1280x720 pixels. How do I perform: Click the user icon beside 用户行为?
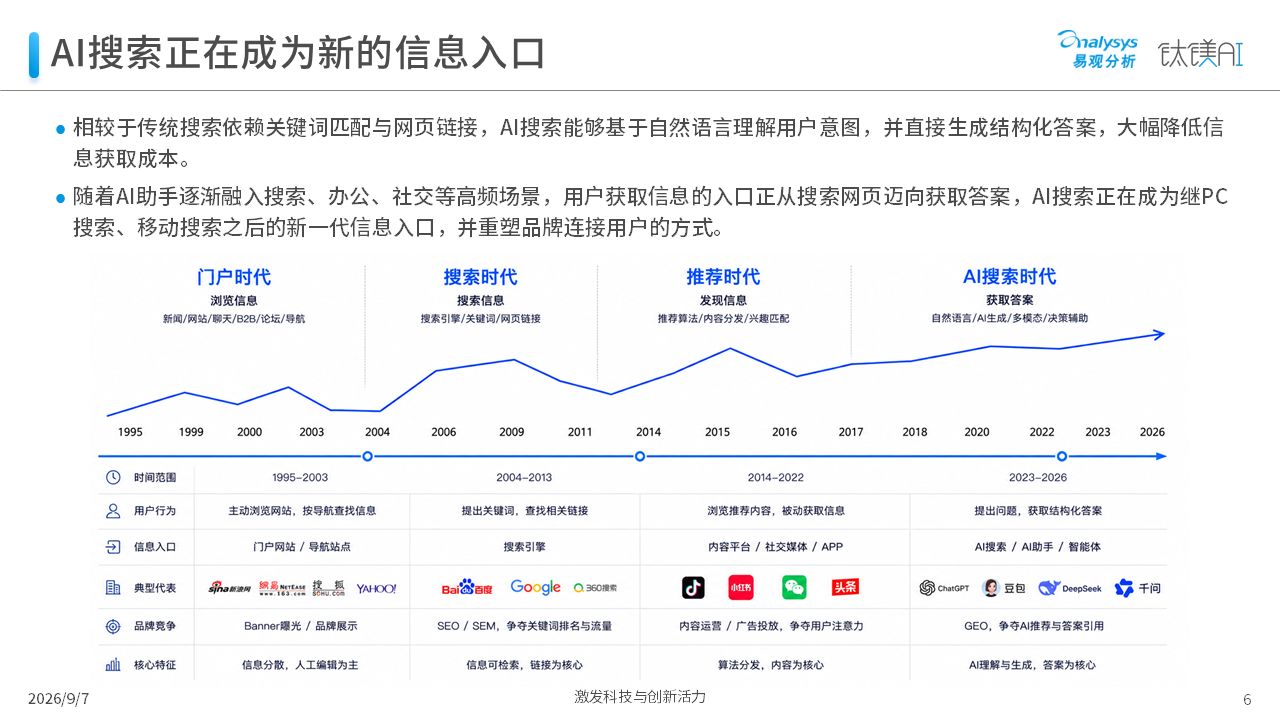(x=113, y=511)
